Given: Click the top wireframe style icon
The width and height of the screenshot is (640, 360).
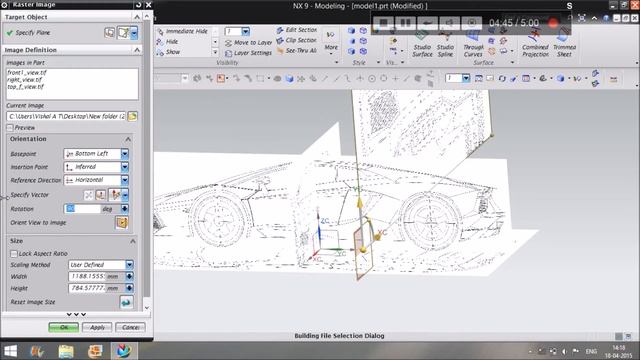Looking at the screenshot, I should coord(363,31).
